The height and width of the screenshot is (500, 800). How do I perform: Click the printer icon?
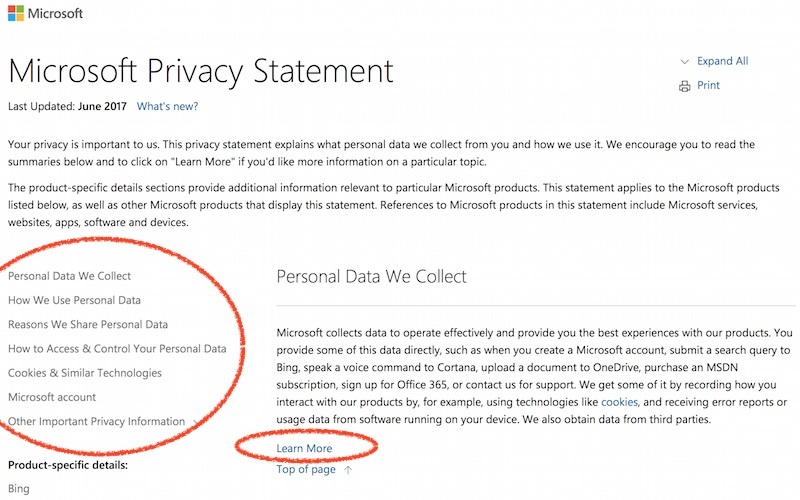pyautogui.click(x=684, y=86)
